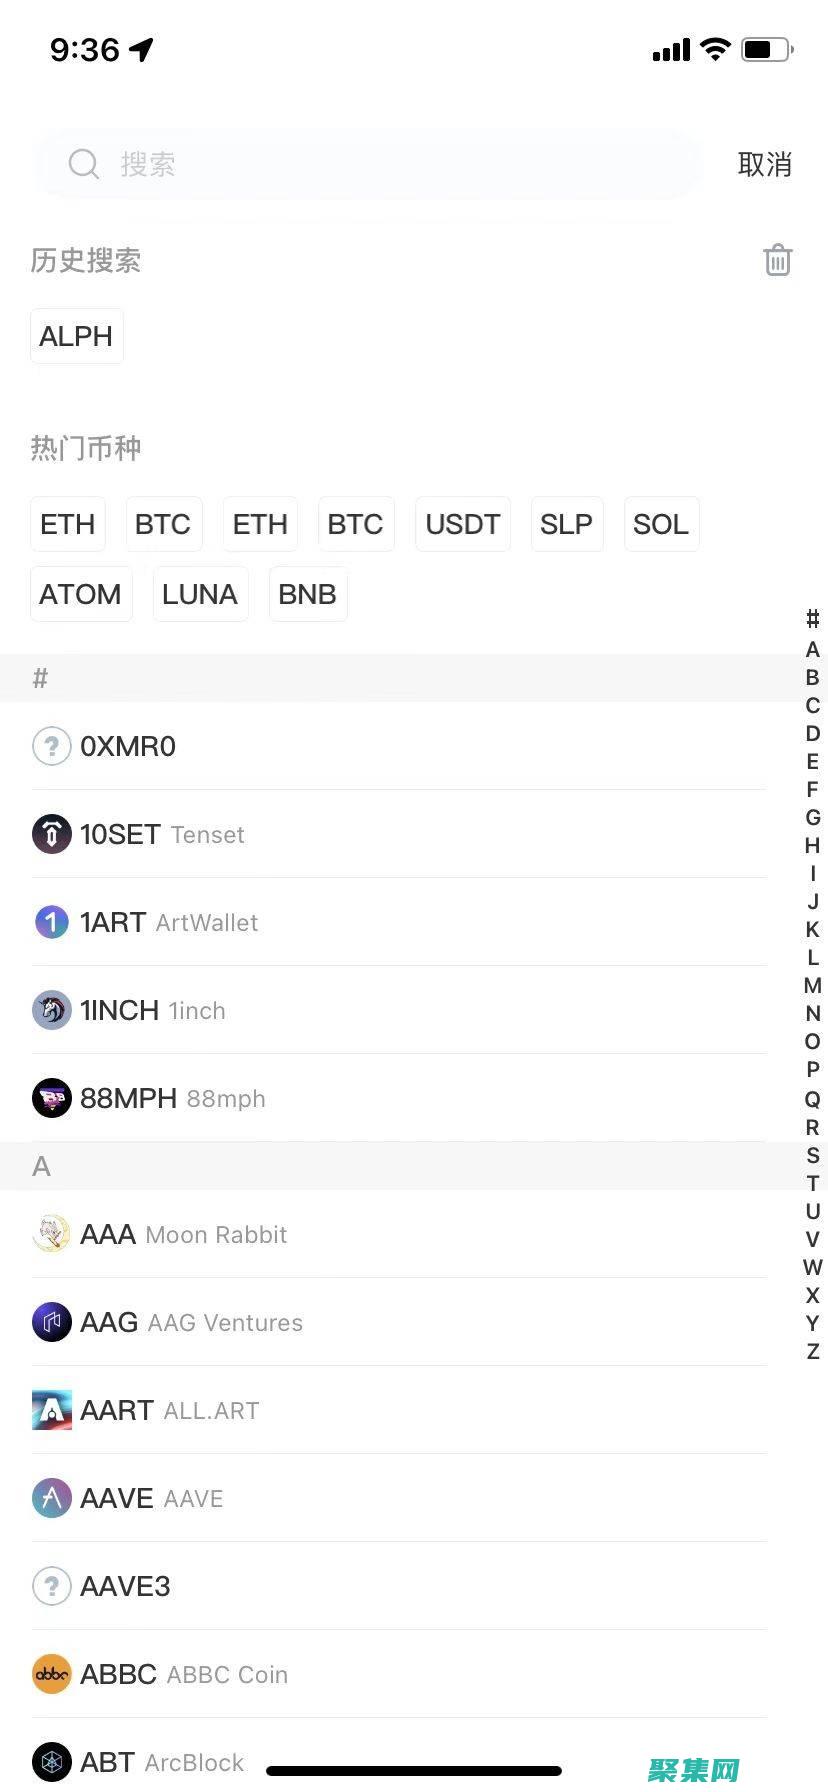
Task: Select the LUNA popular coin tag
Action: pos(200,594)
